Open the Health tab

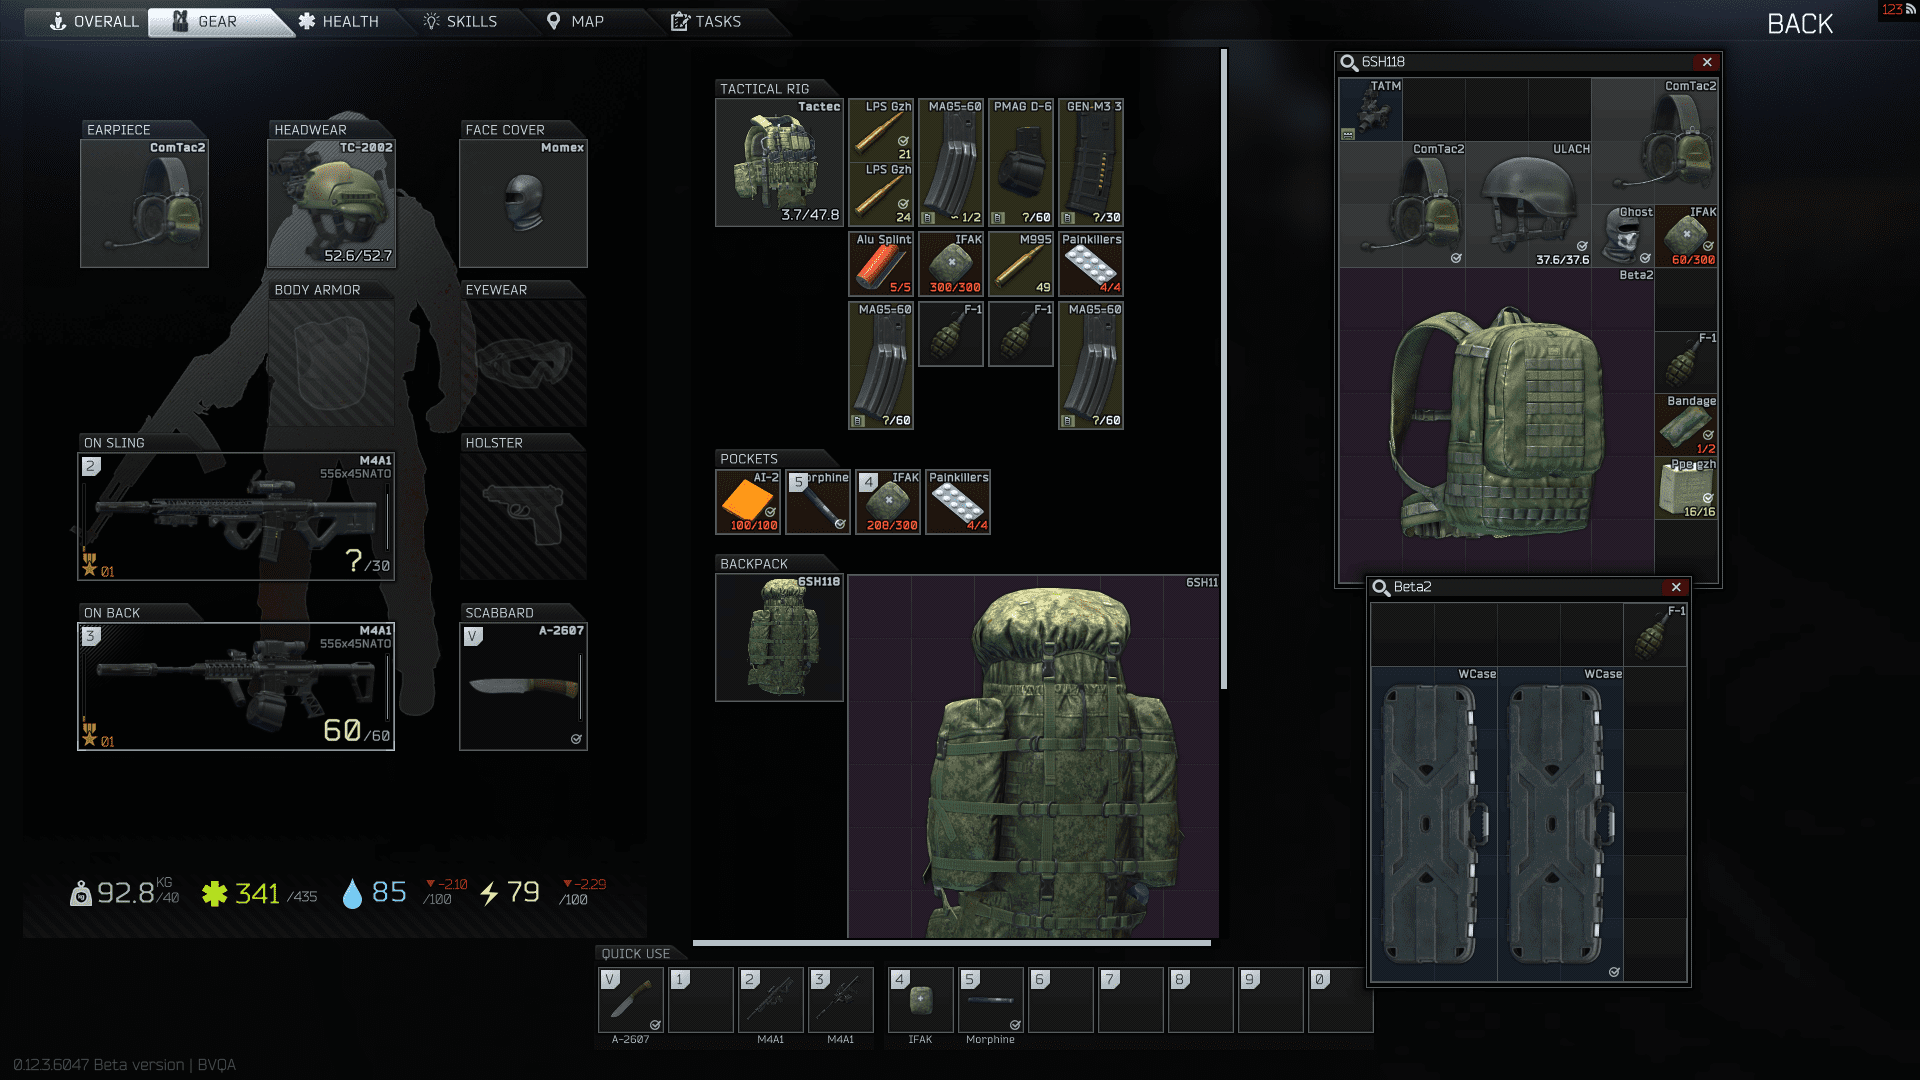338,21
